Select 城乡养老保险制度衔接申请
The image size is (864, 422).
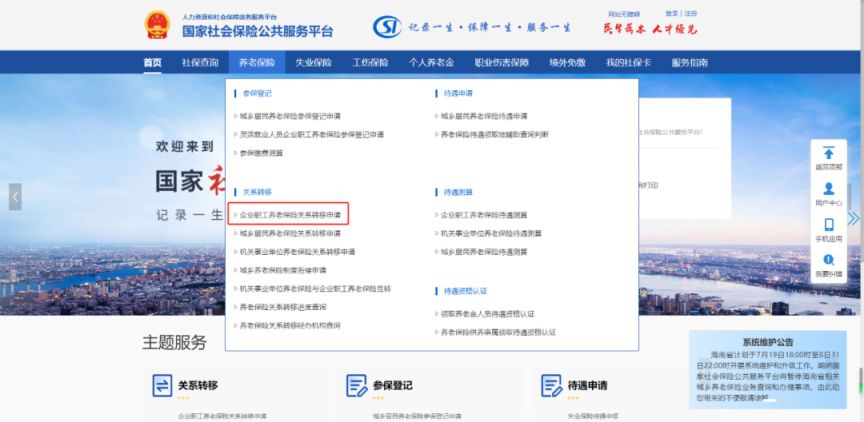coord(283,270)
